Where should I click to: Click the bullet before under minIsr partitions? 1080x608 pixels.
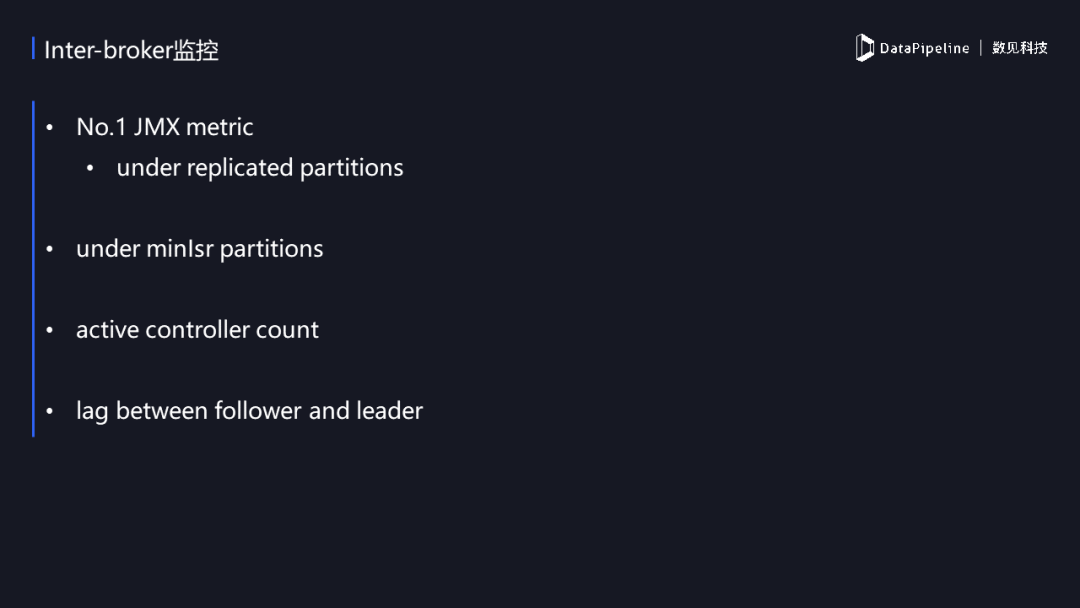click(x=50, y=249)
